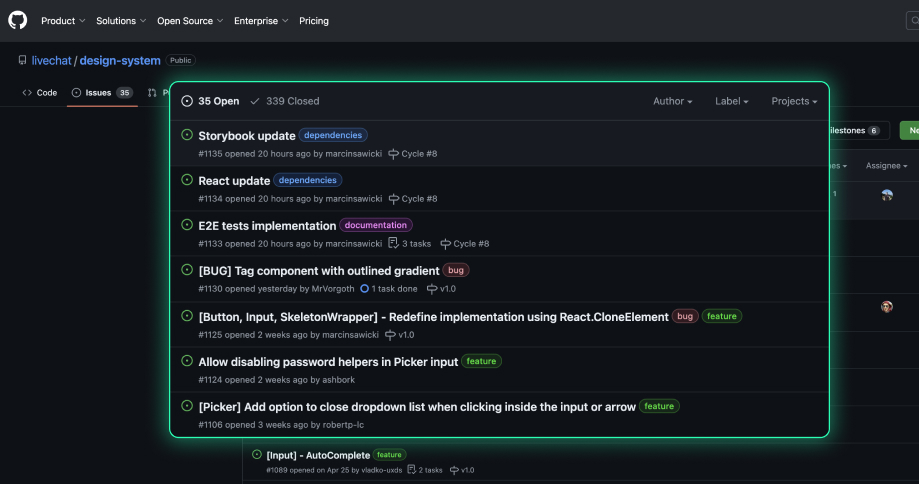Screen dimensions: 919x484
Task: Click the open icon beside Input AutoComplete issue
Action: (257, 455)
